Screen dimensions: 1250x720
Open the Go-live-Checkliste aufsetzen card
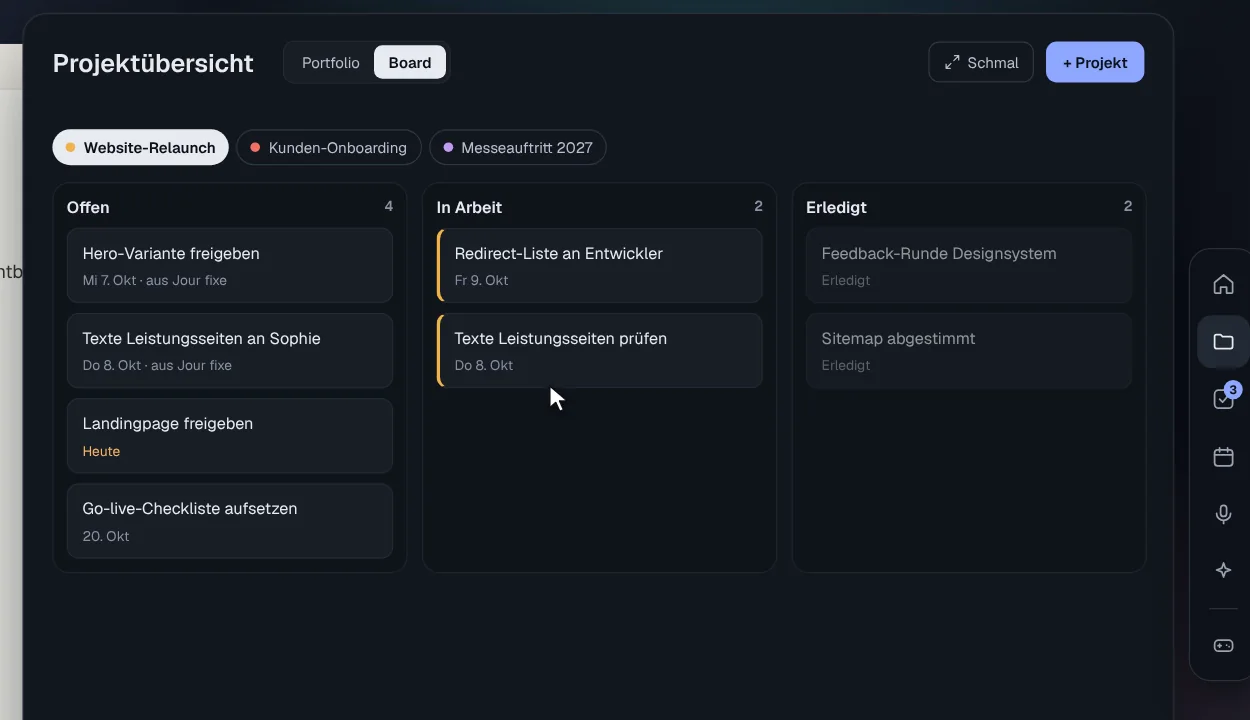[230, 521]
